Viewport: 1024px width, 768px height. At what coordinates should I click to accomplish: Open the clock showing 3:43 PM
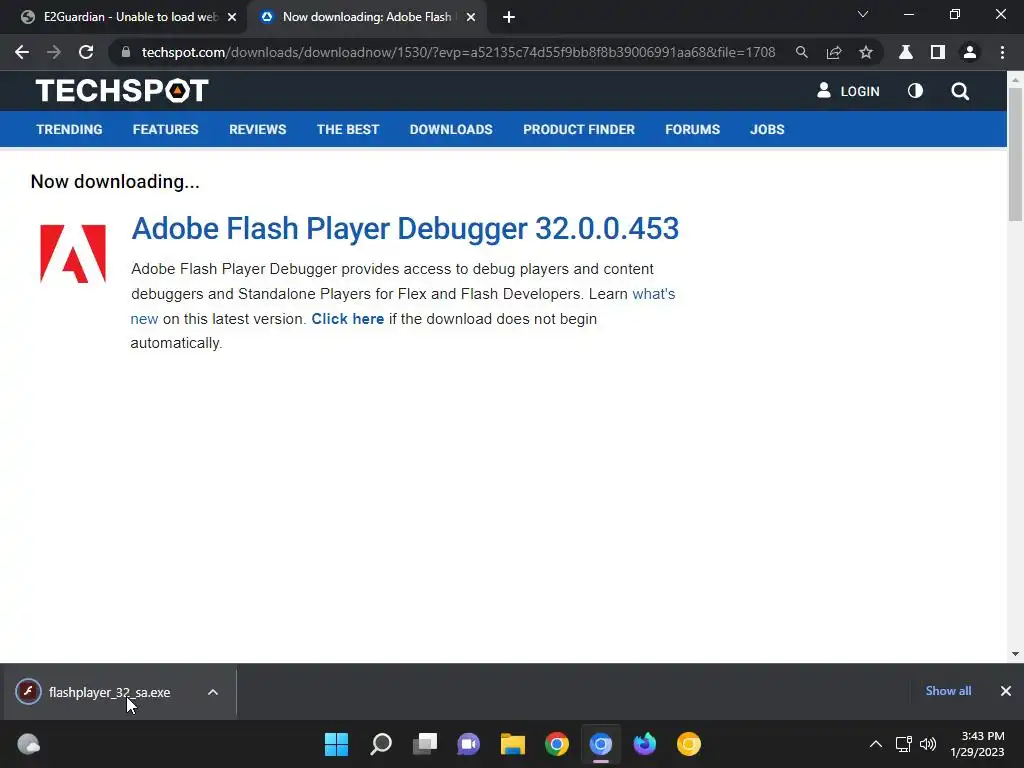point(977,744)
